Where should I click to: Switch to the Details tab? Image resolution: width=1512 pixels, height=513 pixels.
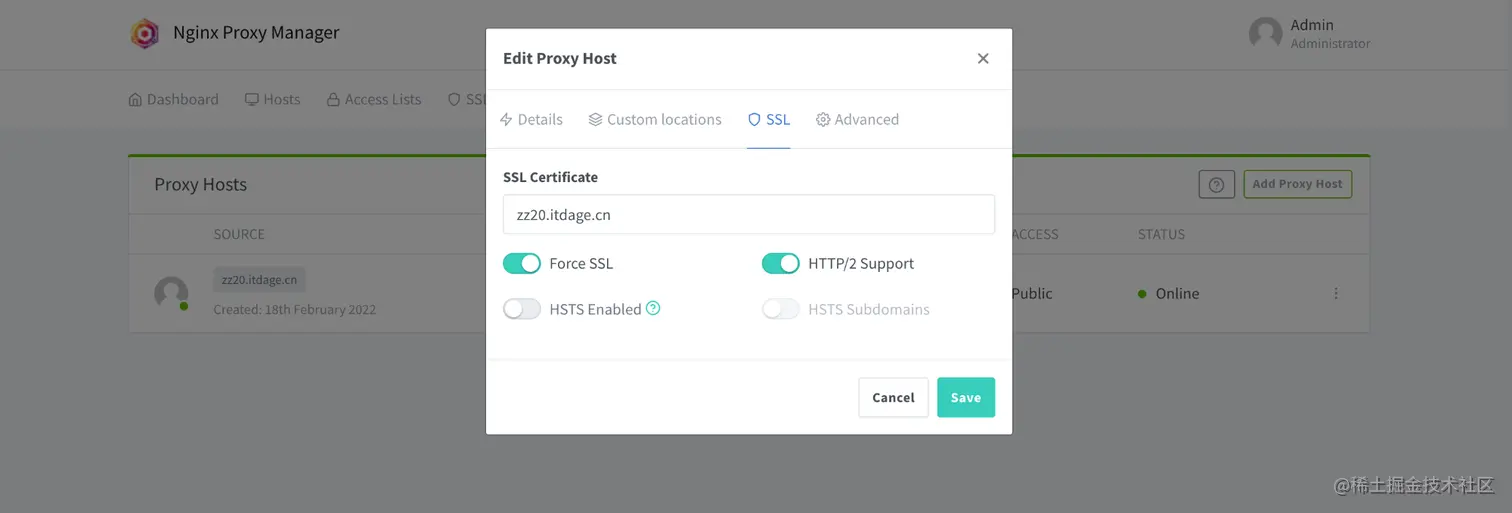[531, 119]
